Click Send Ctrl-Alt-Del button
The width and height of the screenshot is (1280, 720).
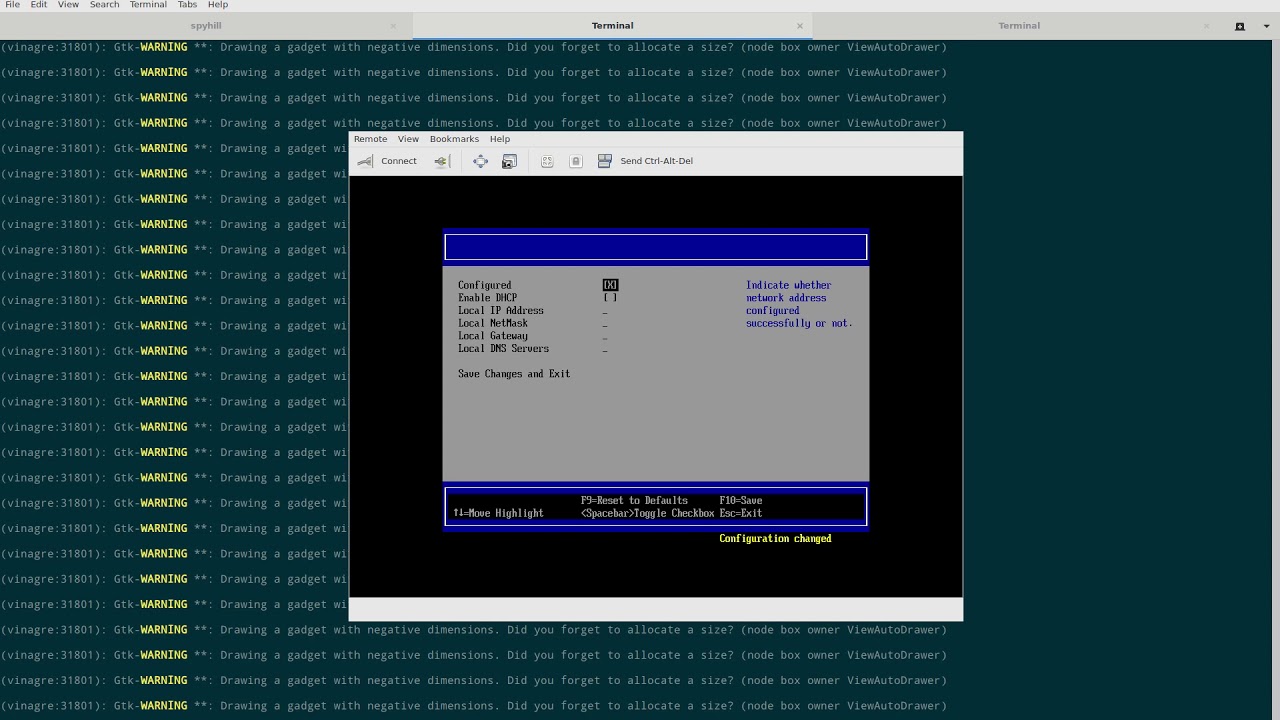click(x=645, y=161)
